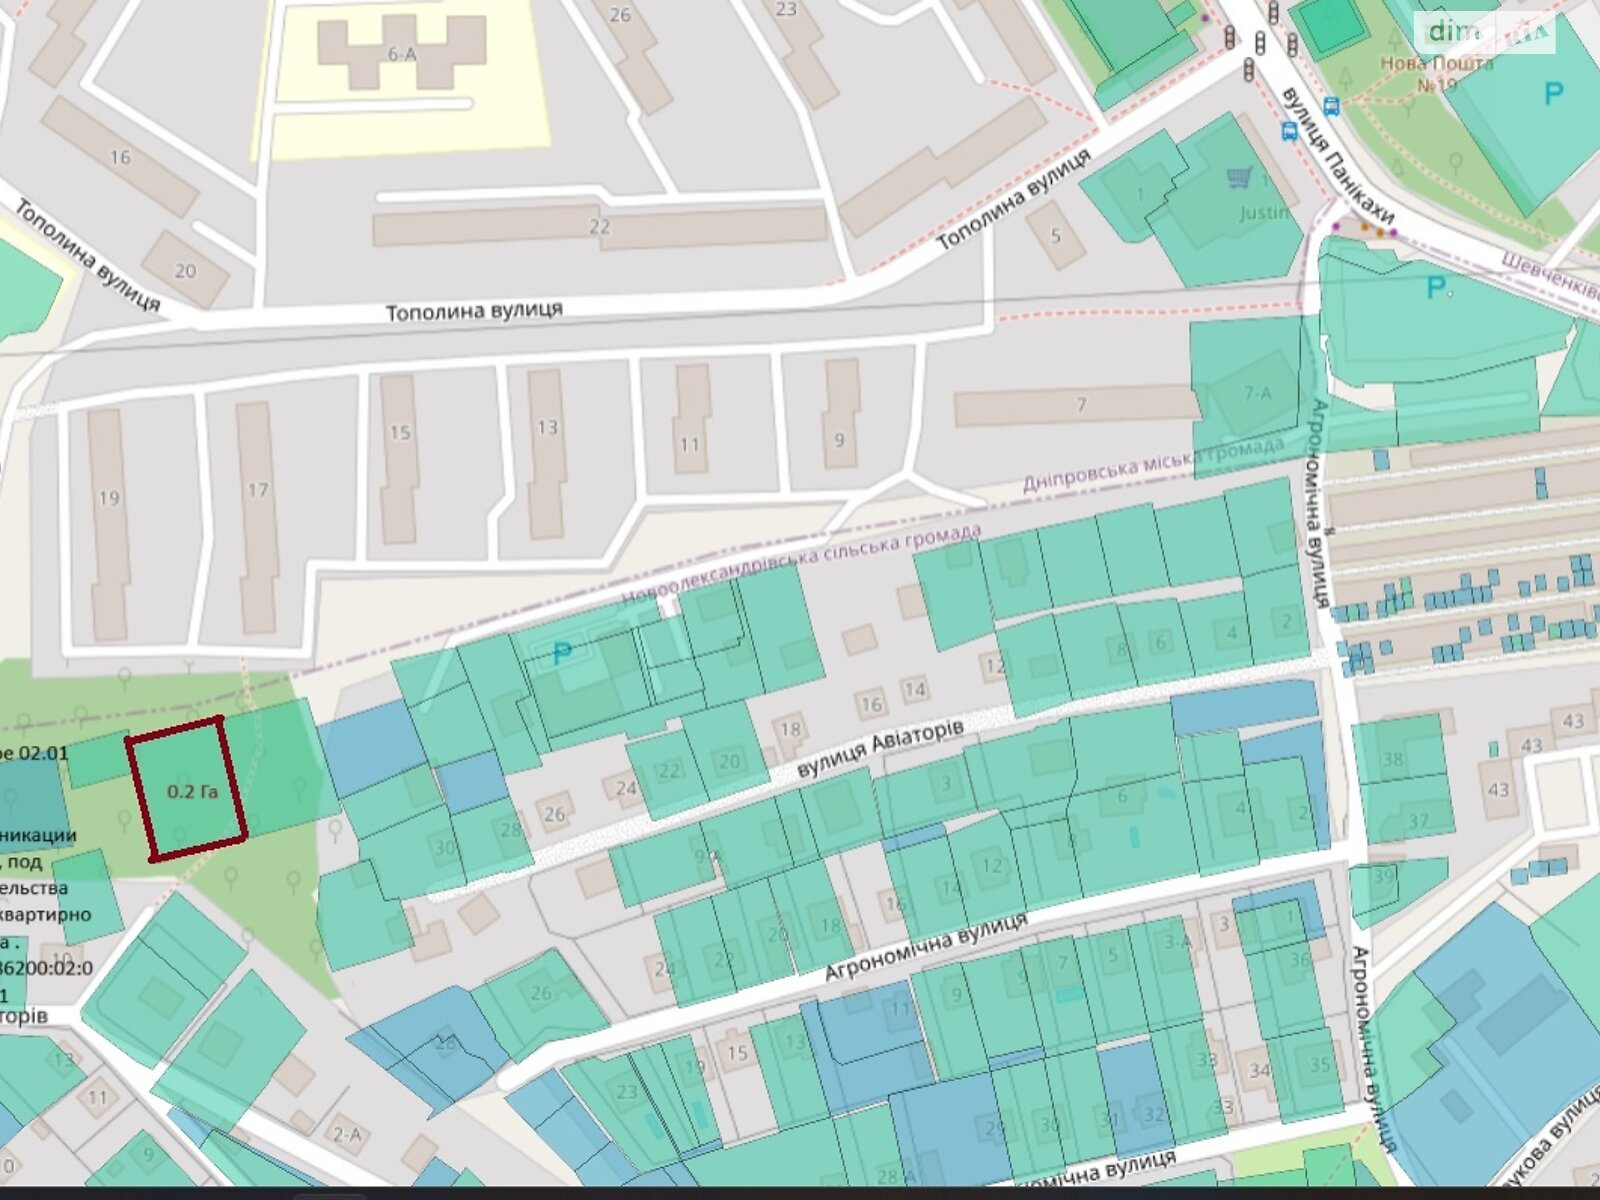
Task: Select the red-outlined 0.2 Га land parcel
Action: point(187,788)
